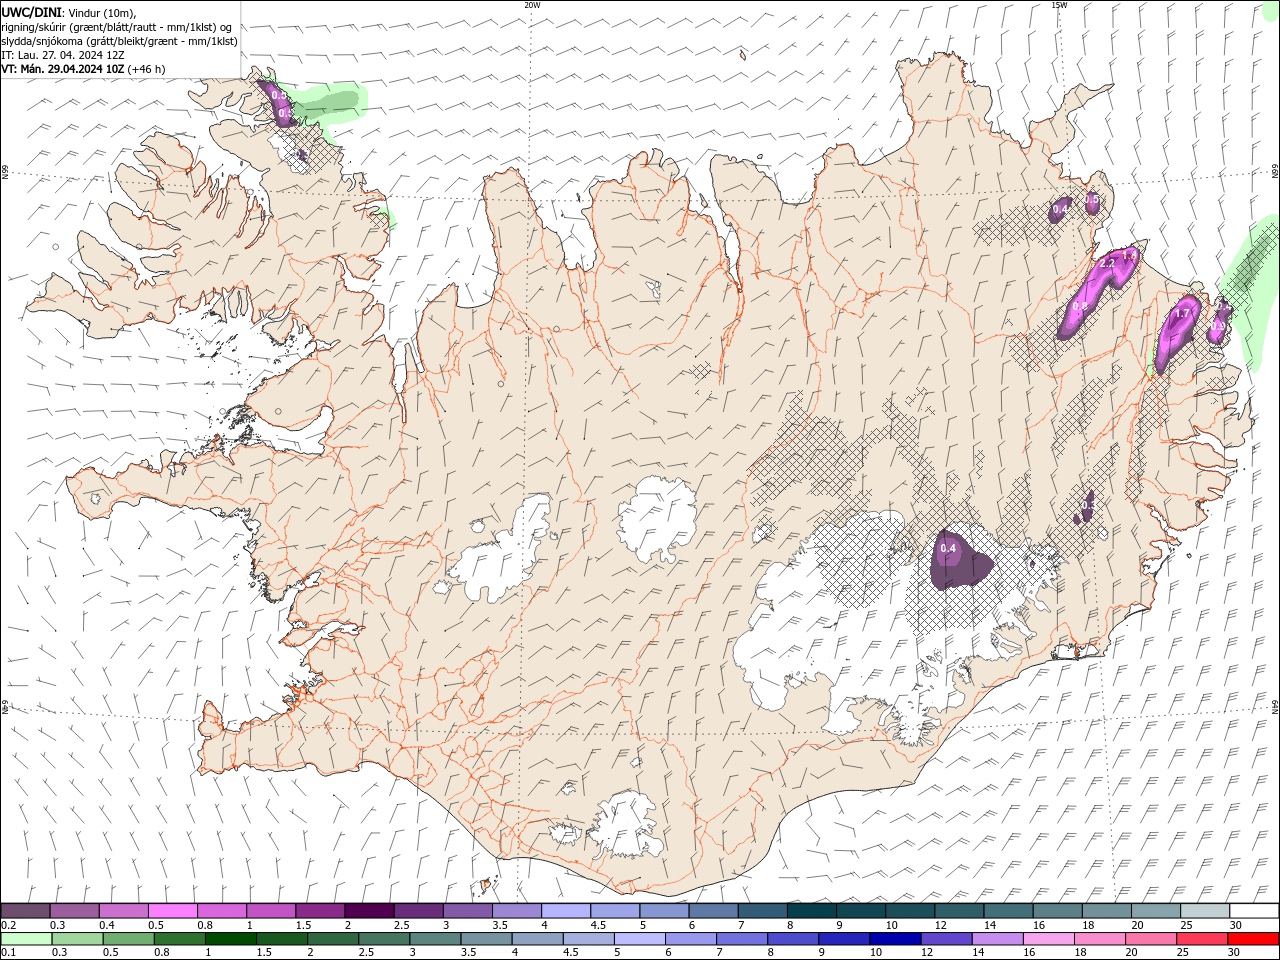Select darkest purple snow swatch between 2 and 2.5

coord(369,911)
